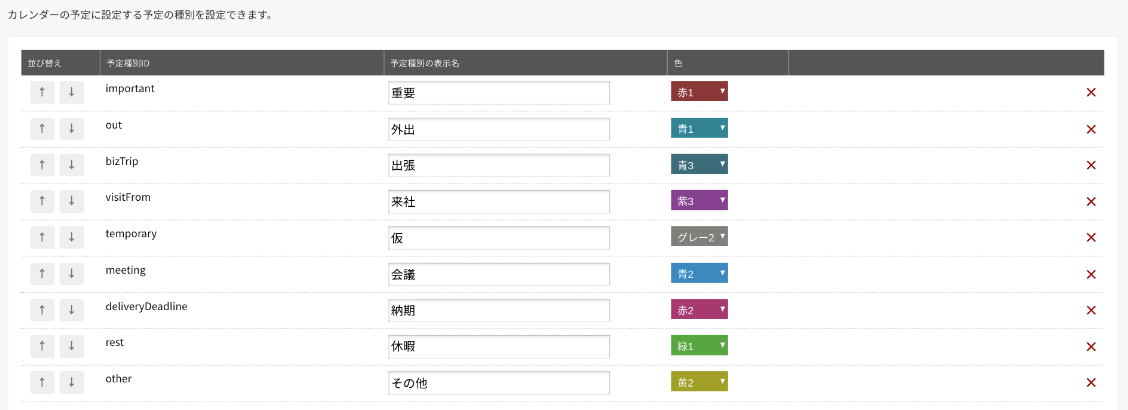Open the 青3 color dropdown for bizTrip
The width and height of the screenshot is (1128, 410).
(699, 164)
